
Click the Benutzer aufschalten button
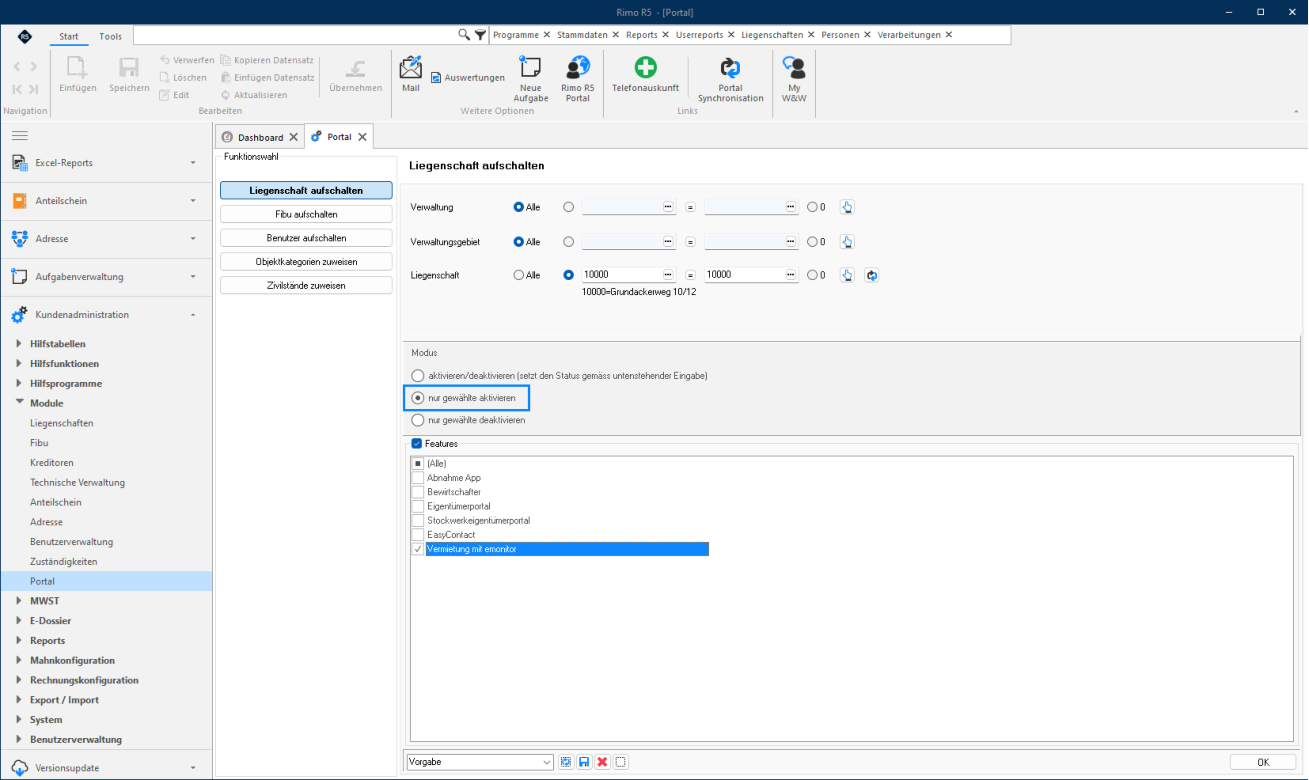coord(306,238)
